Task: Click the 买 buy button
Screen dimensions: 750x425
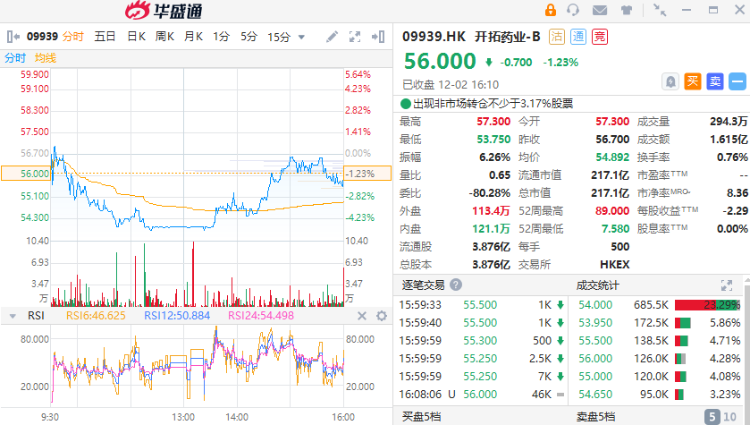Action: click(693, 82)
